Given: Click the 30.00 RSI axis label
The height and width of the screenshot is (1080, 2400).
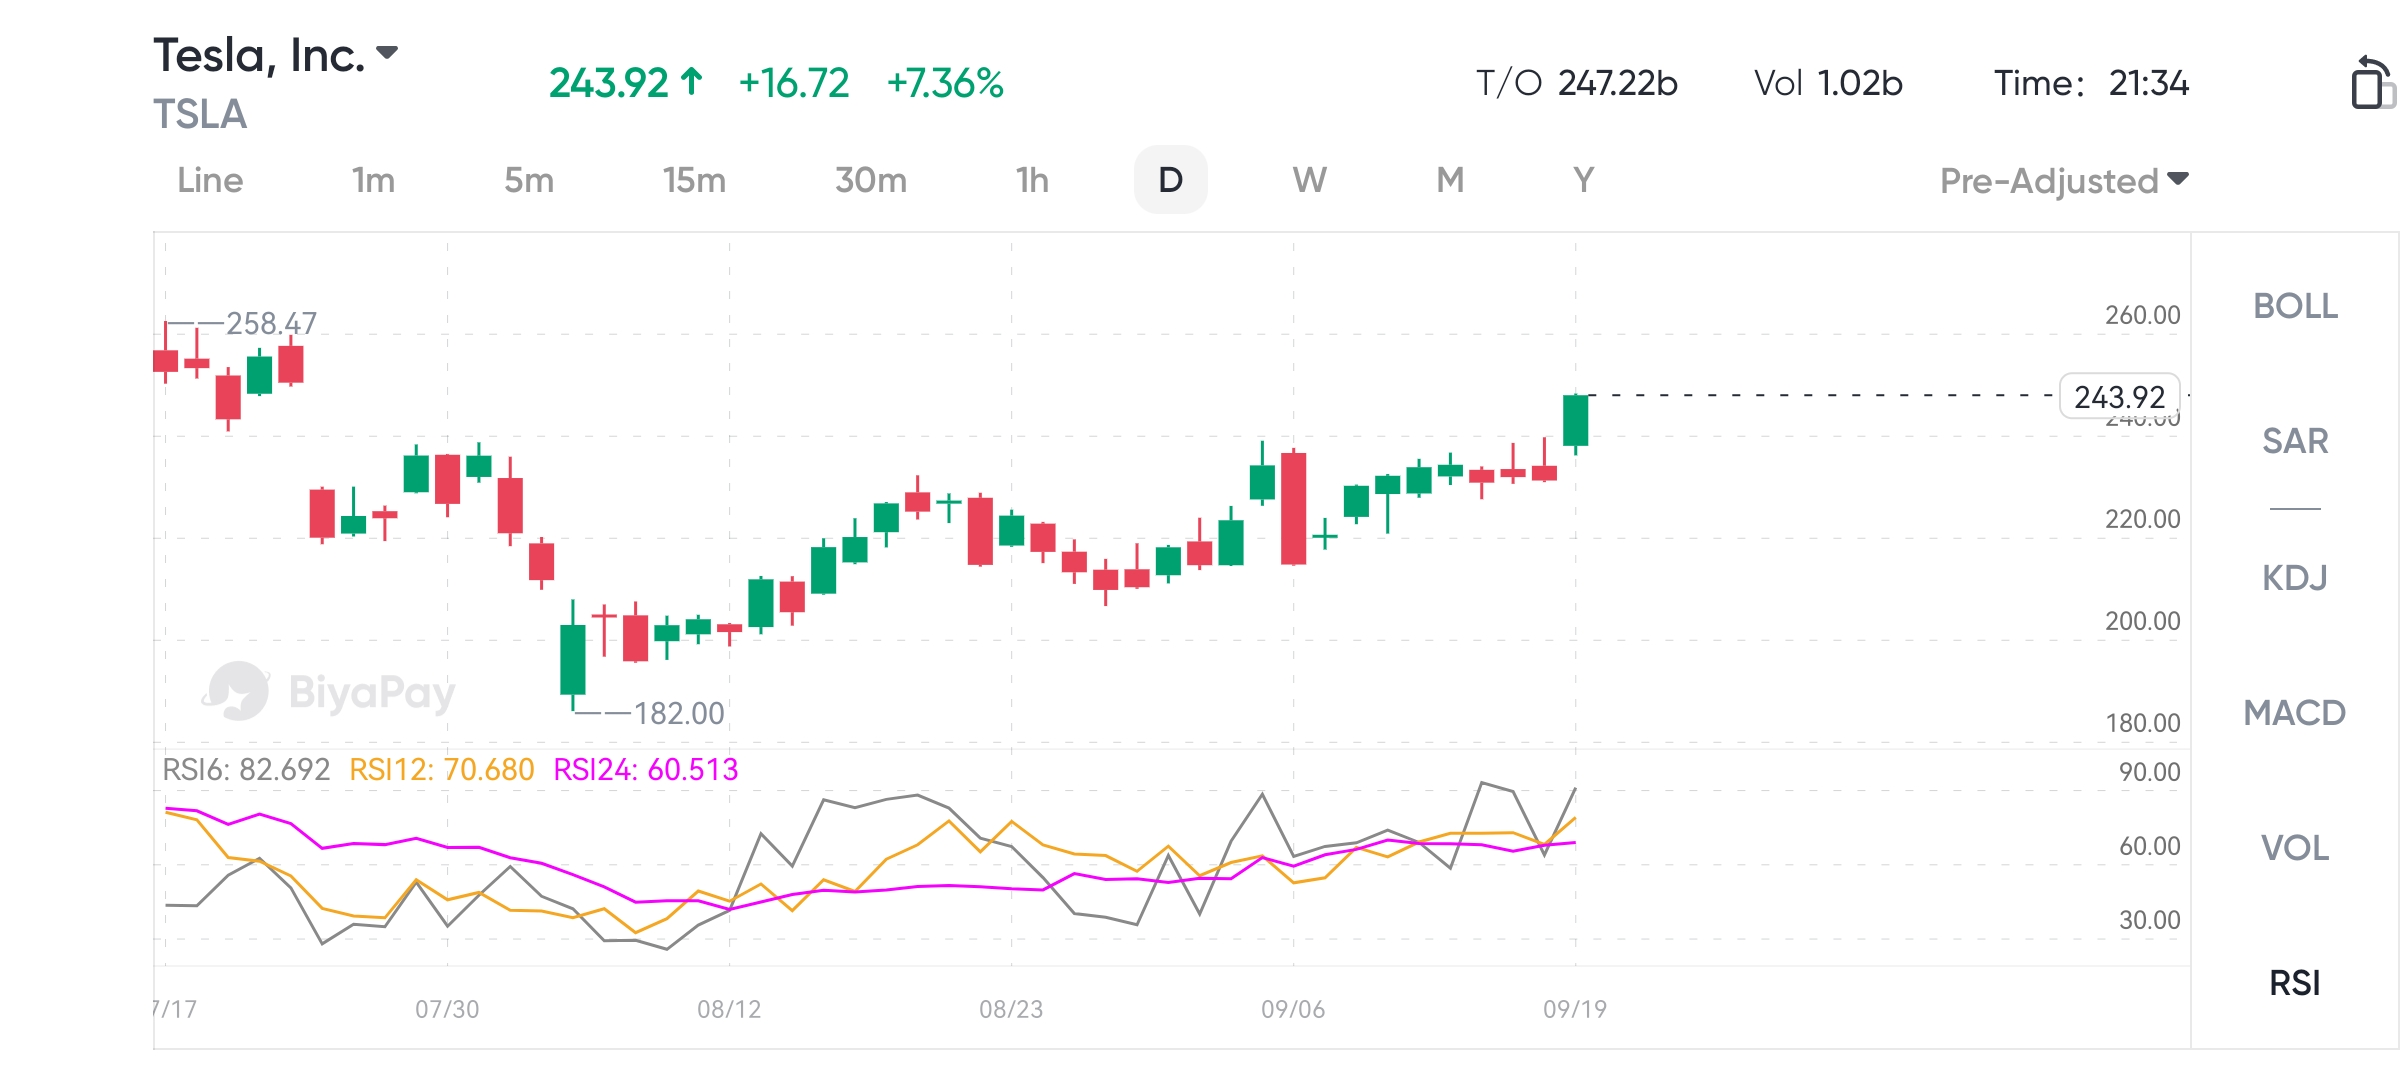Looking at the screenshot, I should (x=2149, y=920).
